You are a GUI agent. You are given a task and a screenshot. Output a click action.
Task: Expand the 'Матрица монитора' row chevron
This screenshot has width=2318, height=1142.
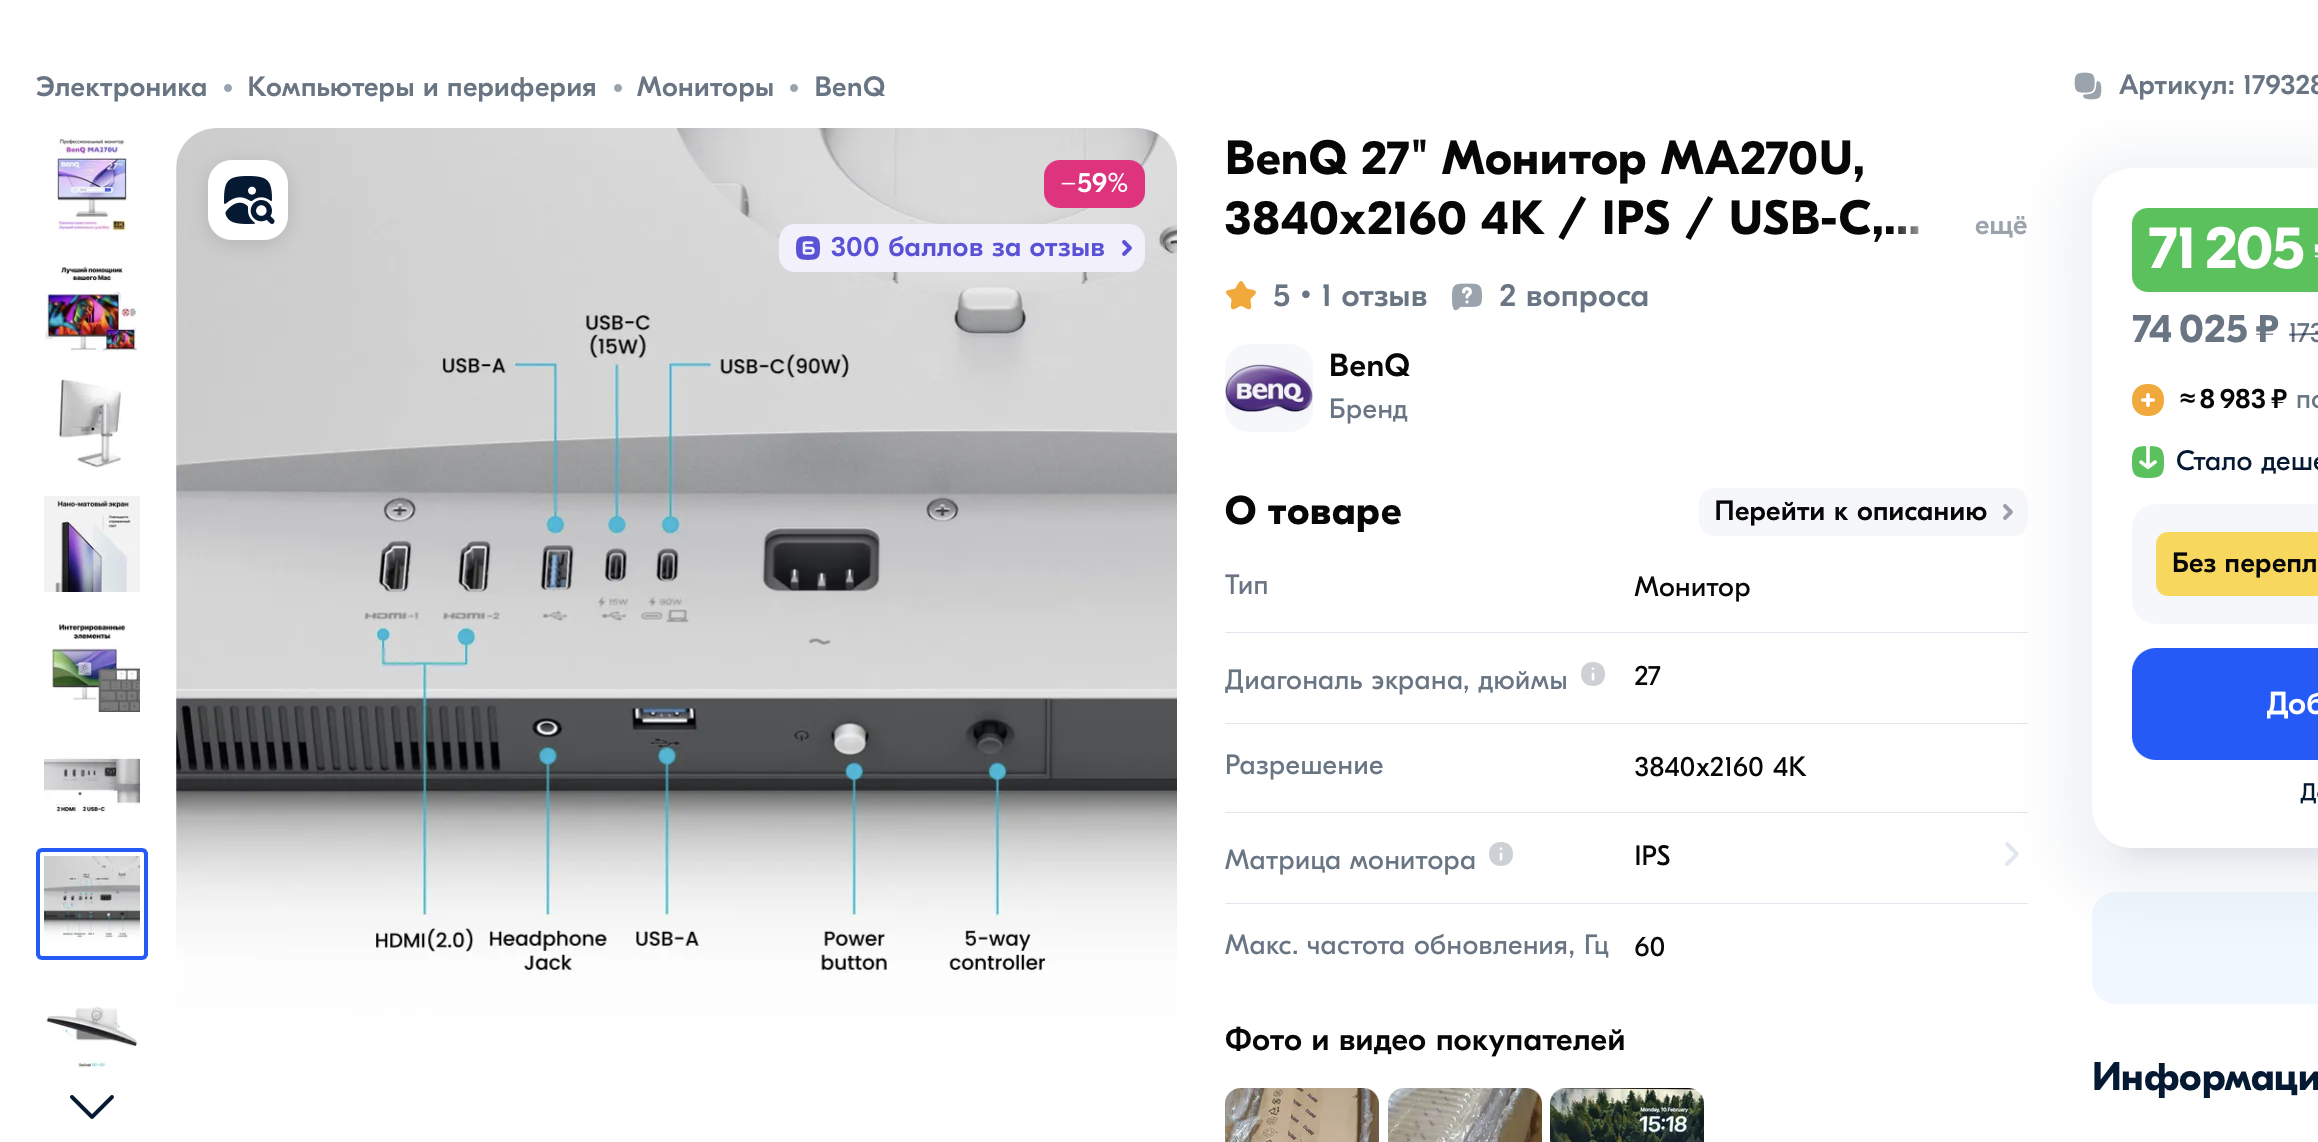[2012, 855]
